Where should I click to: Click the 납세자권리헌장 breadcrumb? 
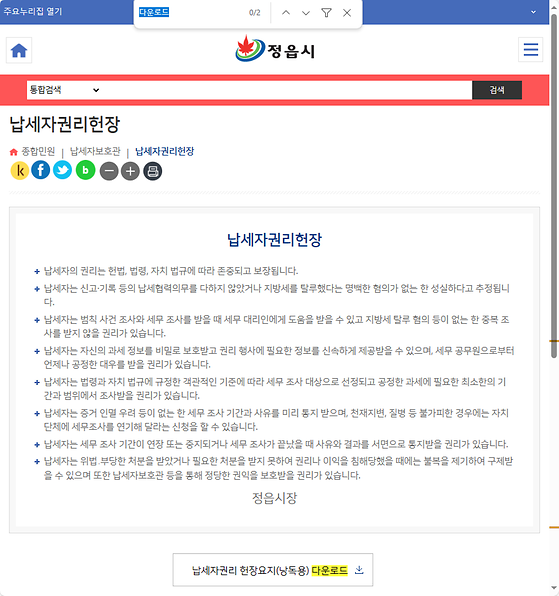tap(165, 151)
